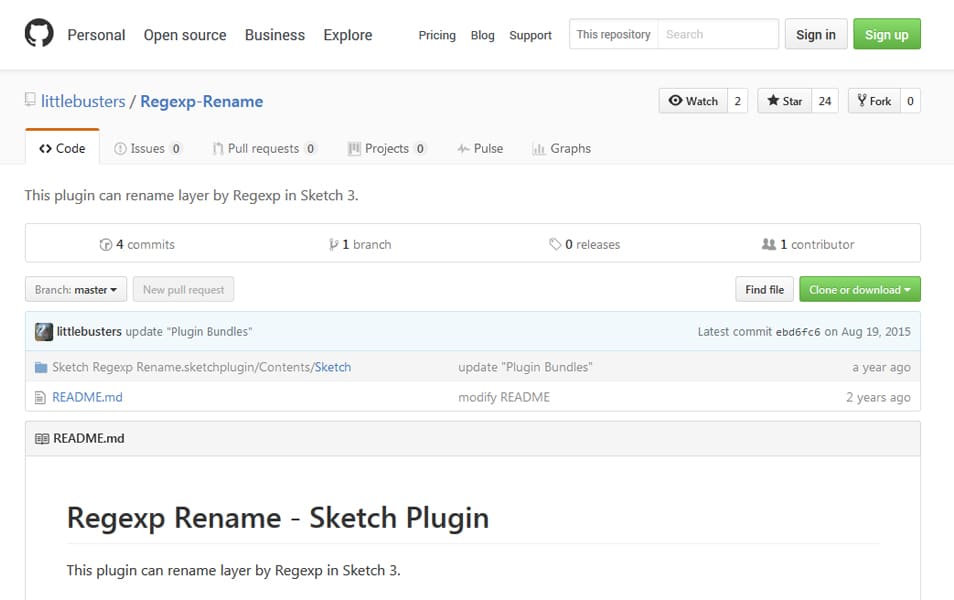954x600 pixels.
Task: Open the Clone or download dropdown
Action: tap(859, 289)
